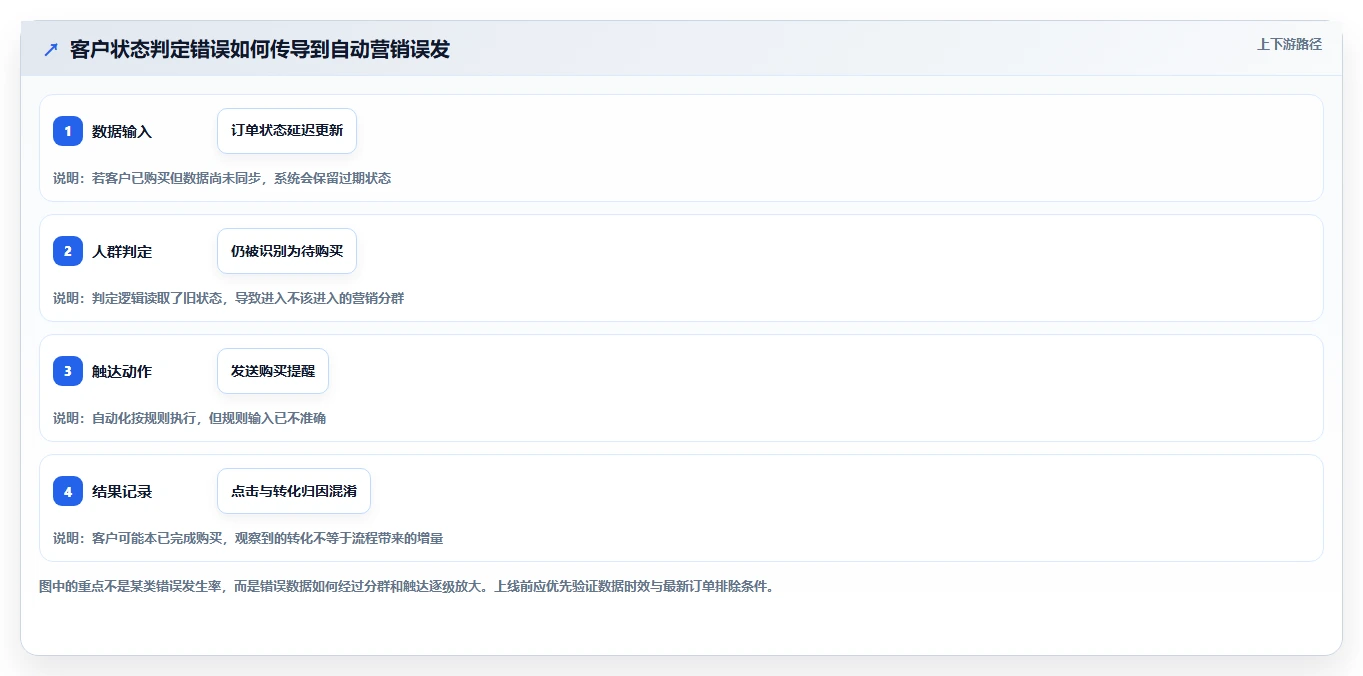Screen dimensions: 1363x676
Task: Click the 结果记录 step label
Action: point(122,491)
